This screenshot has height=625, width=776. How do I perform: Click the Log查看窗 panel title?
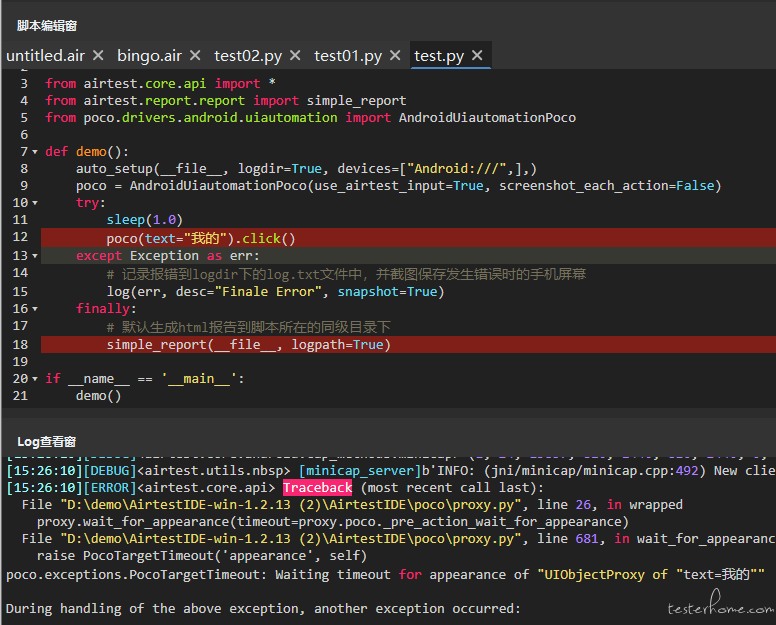[x=47, y=441]
